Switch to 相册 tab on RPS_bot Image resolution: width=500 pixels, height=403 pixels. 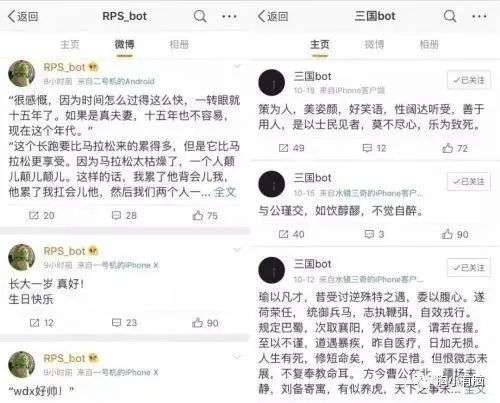pos(179,44)
